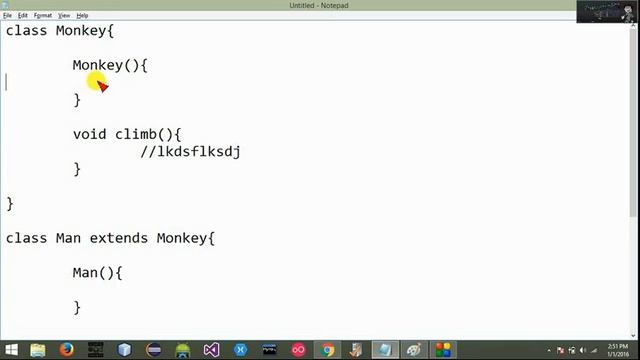Open the Help menu
Screen dimensions: 640x360
point(82,16)
